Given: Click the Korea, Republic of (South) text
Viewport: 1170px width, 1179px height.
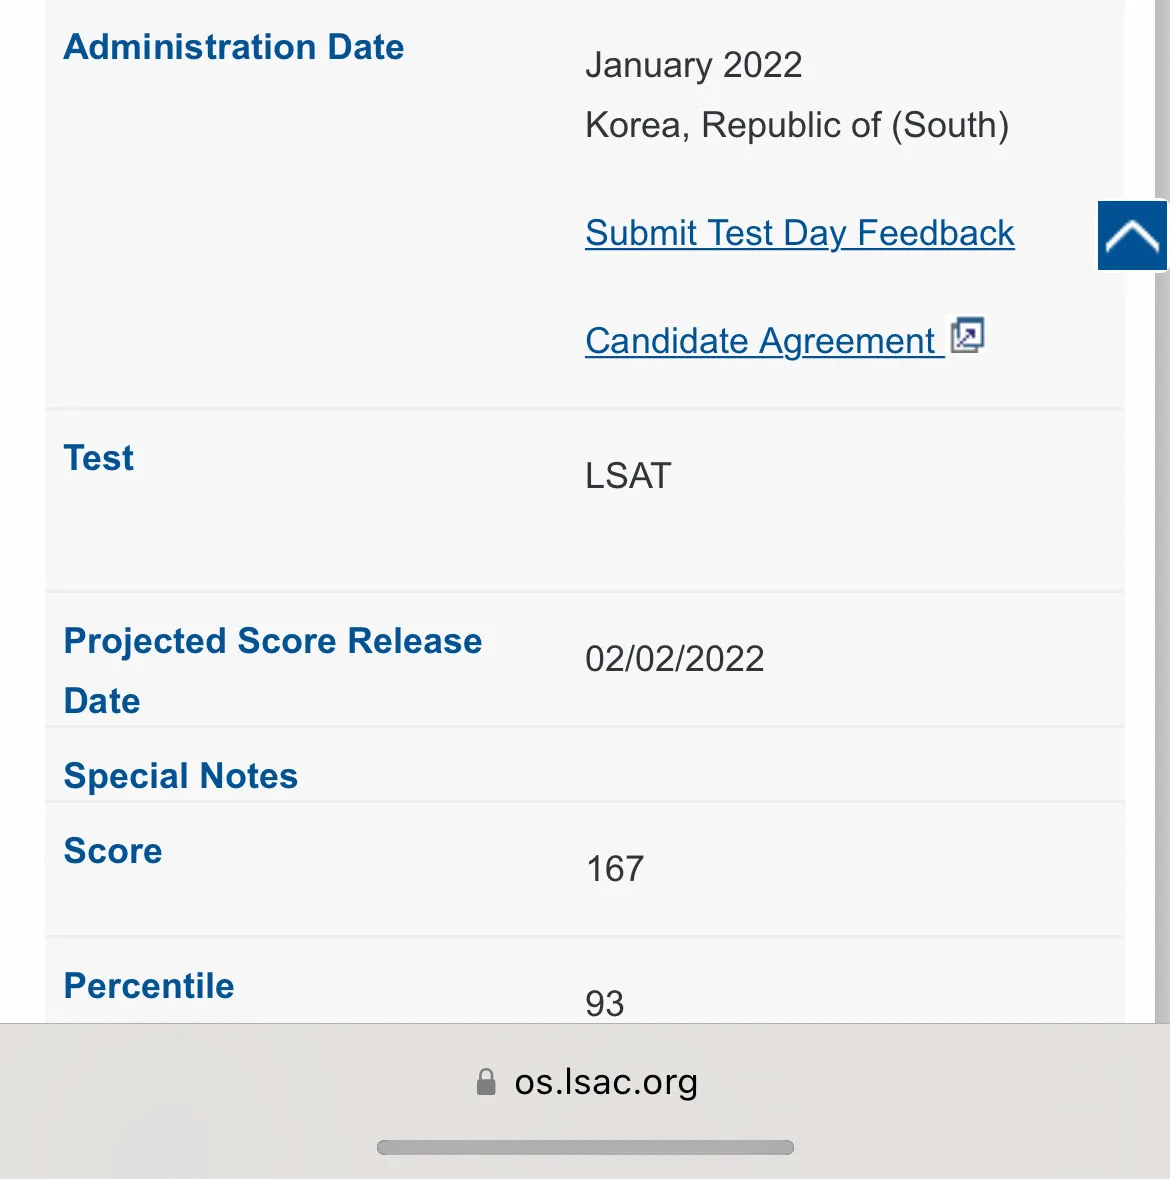Looking at the screenshot, I should [x=796, y=125].
